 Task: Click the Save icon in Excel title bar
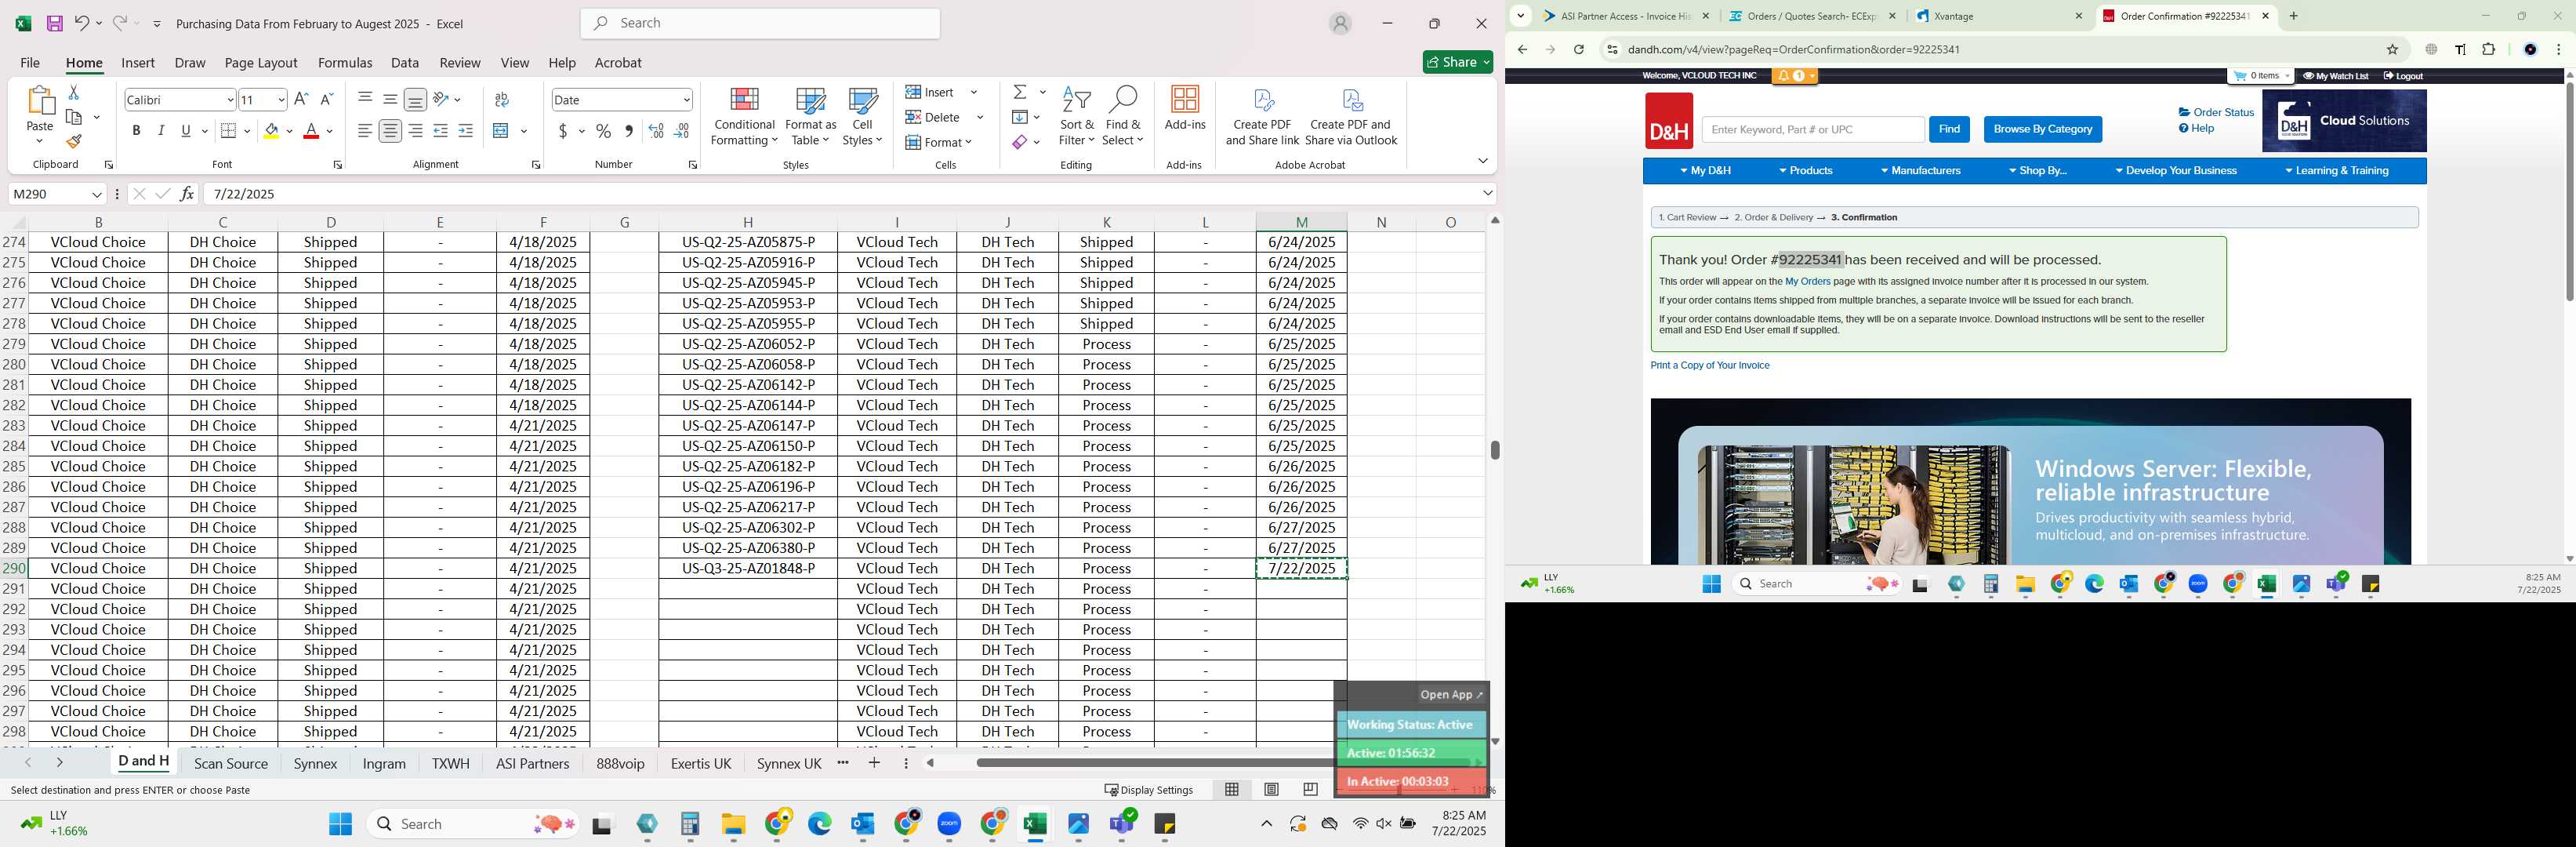(55, 23)
